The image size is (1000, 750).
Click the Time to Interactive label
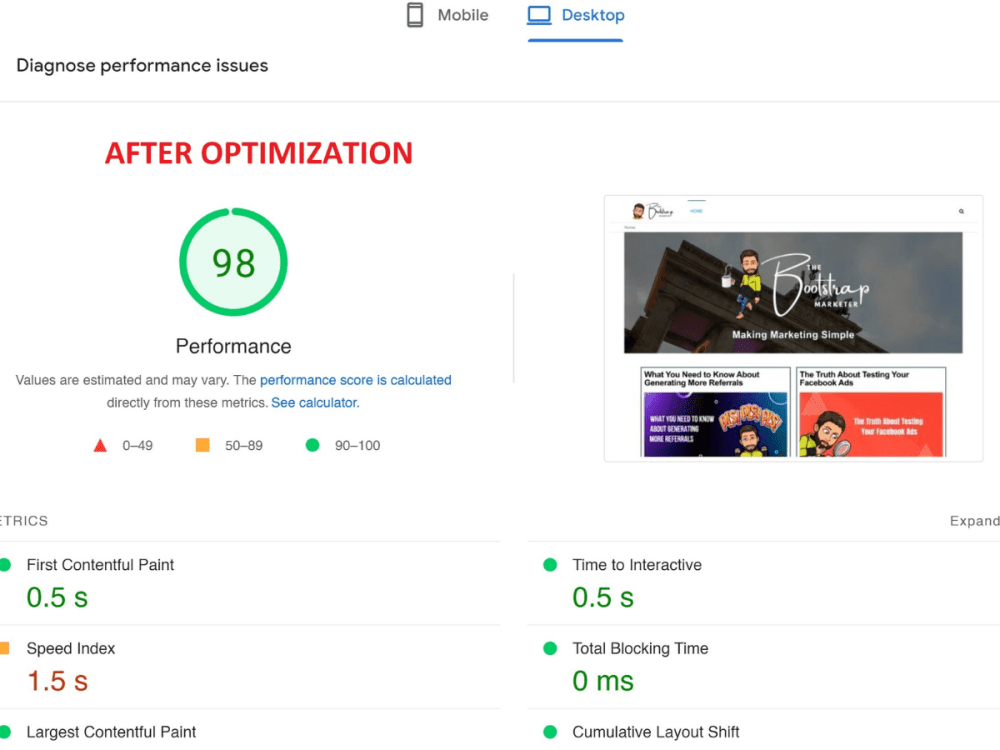click(x=636, y=565)
